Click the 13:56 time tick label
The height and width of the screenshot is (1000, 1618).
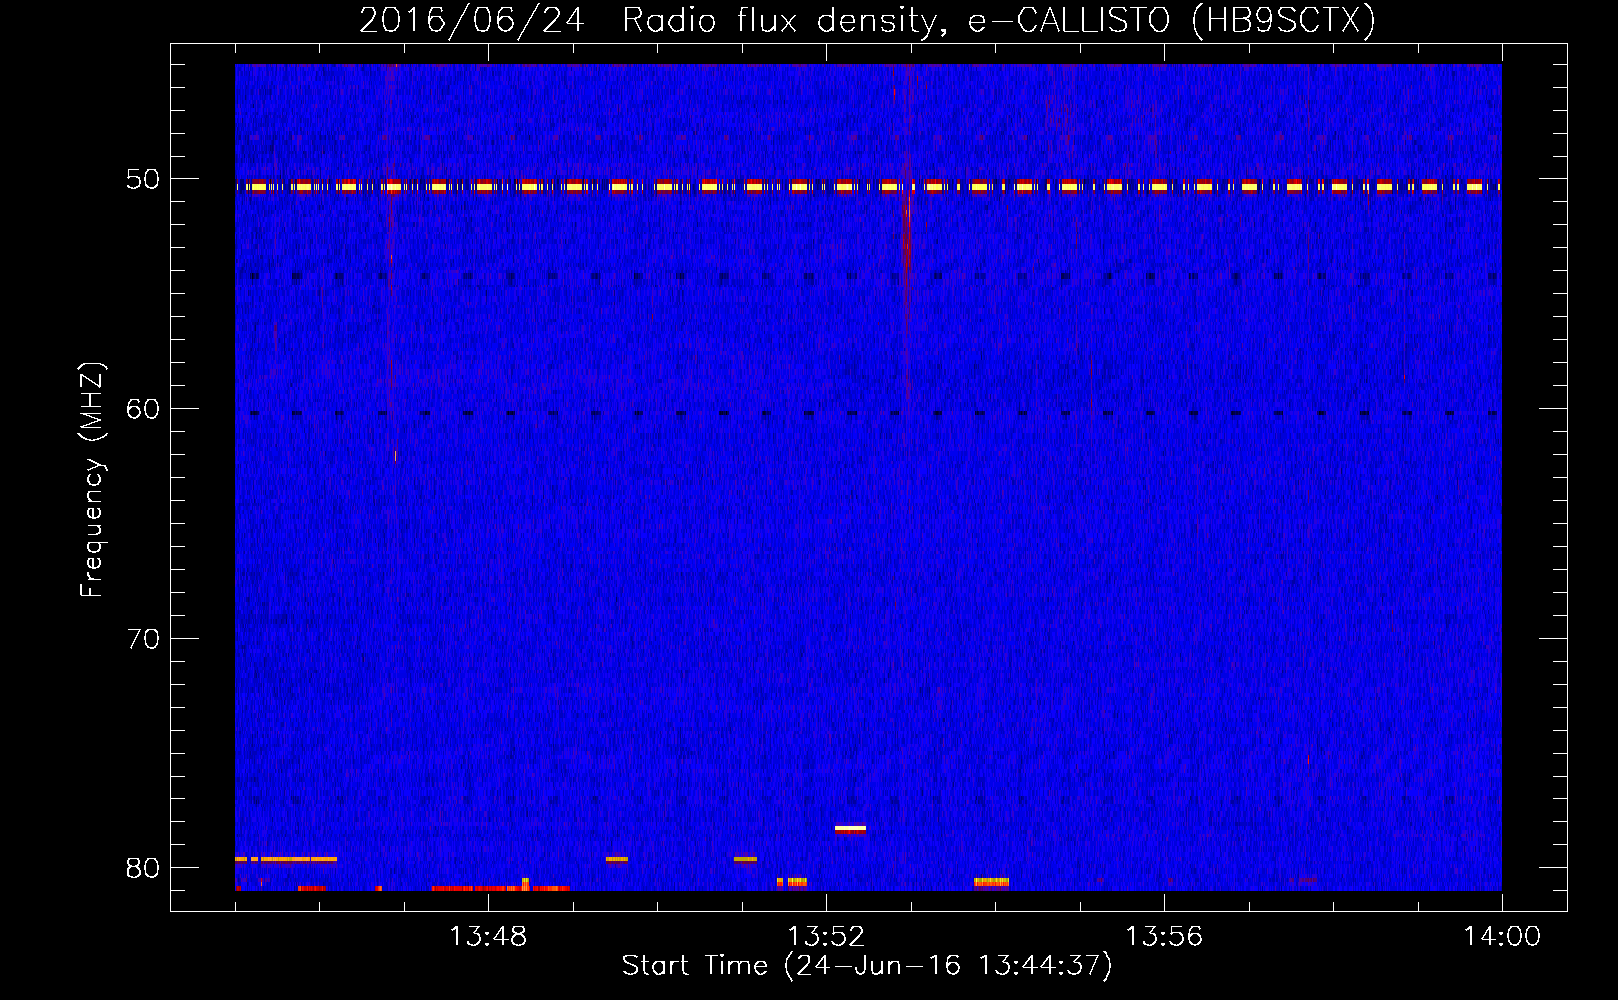1164,937
